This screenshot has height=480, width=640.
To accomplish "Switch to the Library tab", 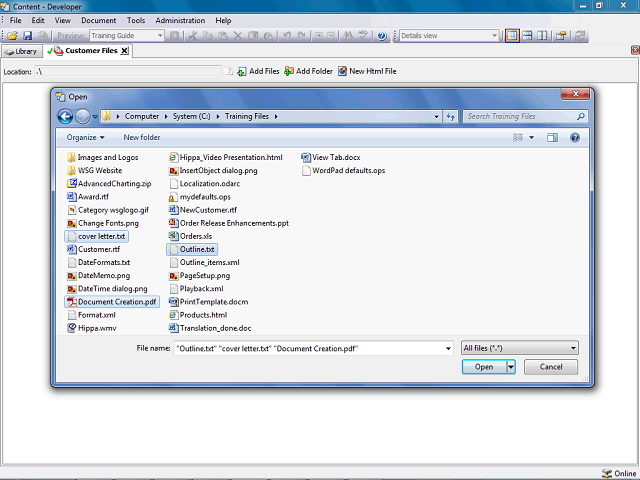I will 22,51.
